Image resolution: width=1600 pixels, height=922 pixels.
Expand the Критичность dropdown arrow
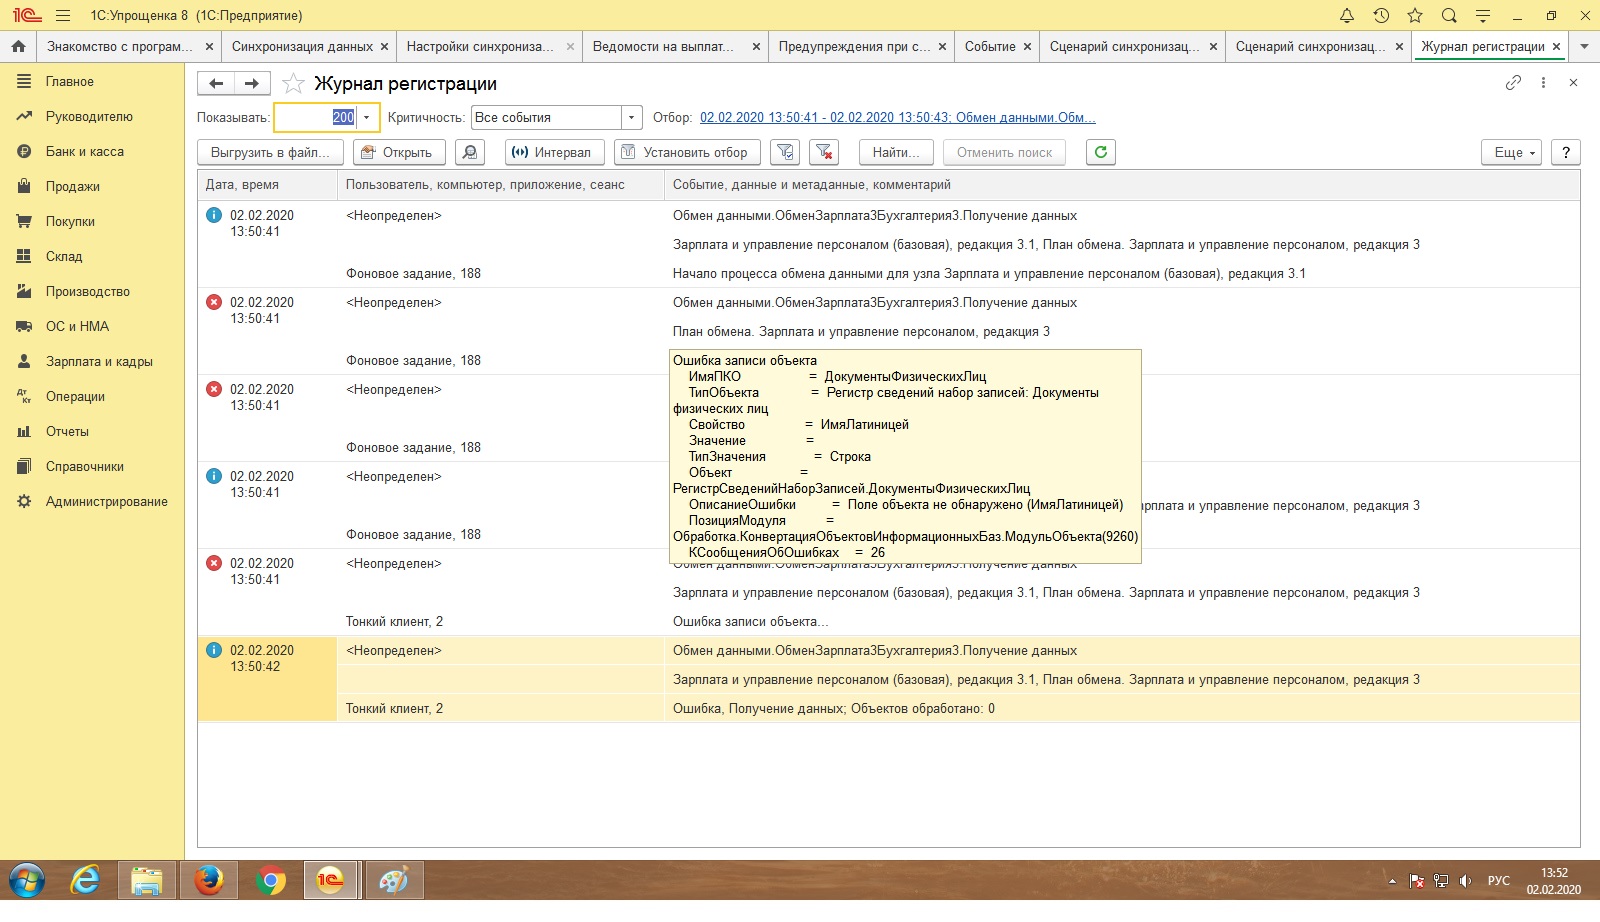tap(631, 117)
